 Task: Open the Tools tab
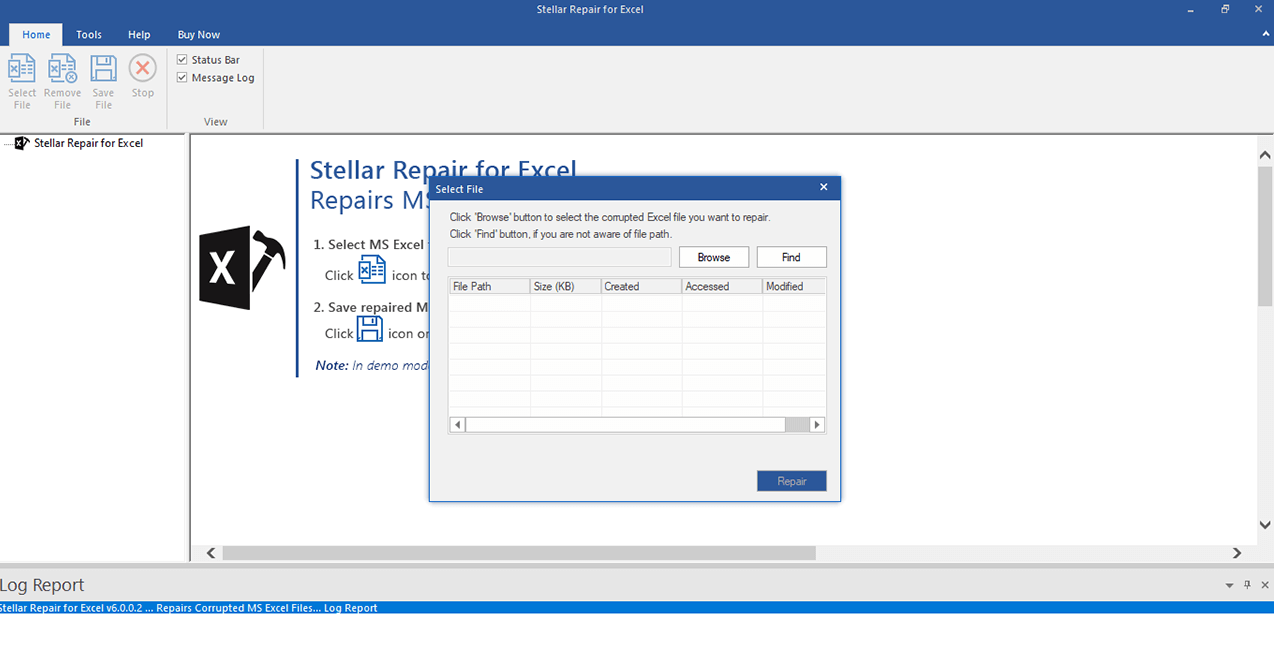click(x=89, y=35)
